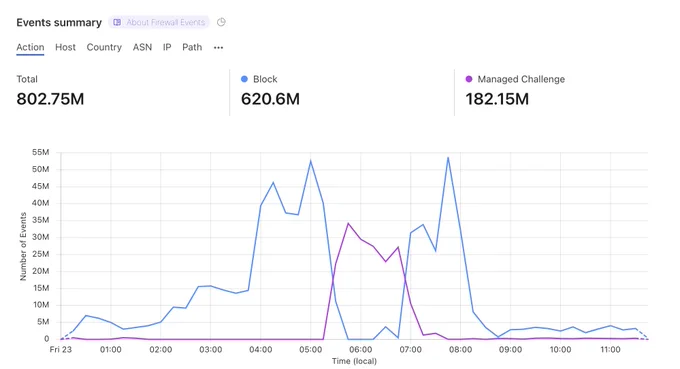
Task: Expand the more tabs ellipsis menu
Action: coord(218,48)
